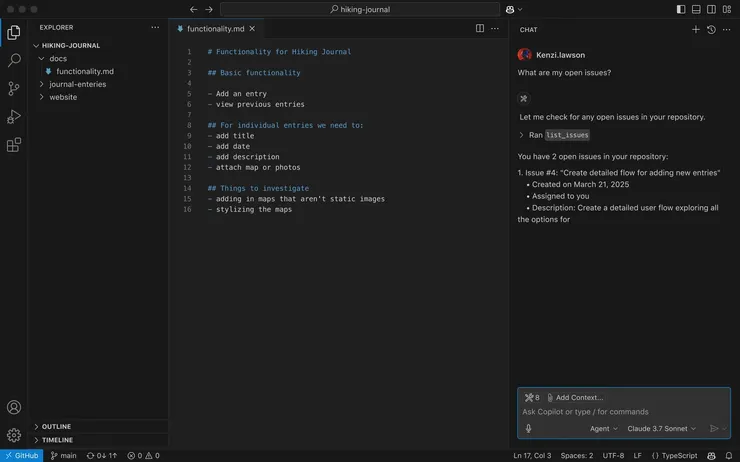Click the Ask Copilot input field
The width and height of the screenshot is (740, 462).
(620, 412)
